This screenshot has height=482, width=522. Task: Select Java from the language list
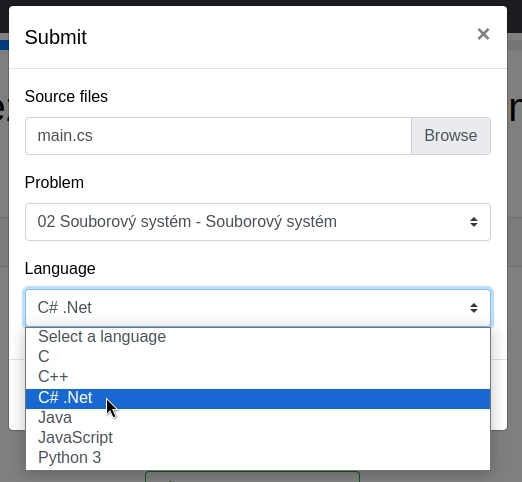(258, 418)
